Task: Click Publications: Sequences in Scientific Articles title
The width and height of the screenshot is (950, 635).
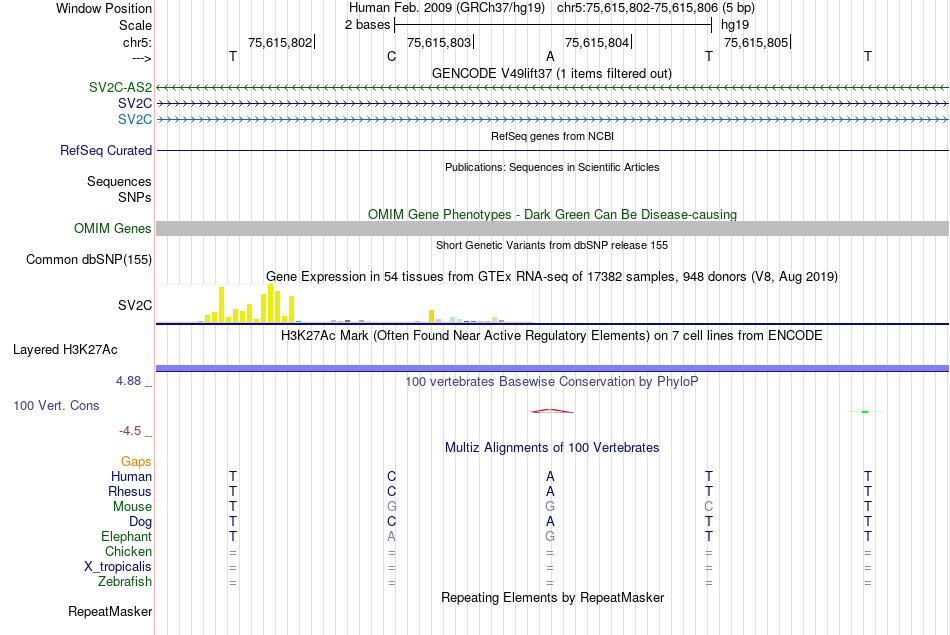Action: pyautogui.click(x=552, y=167)
